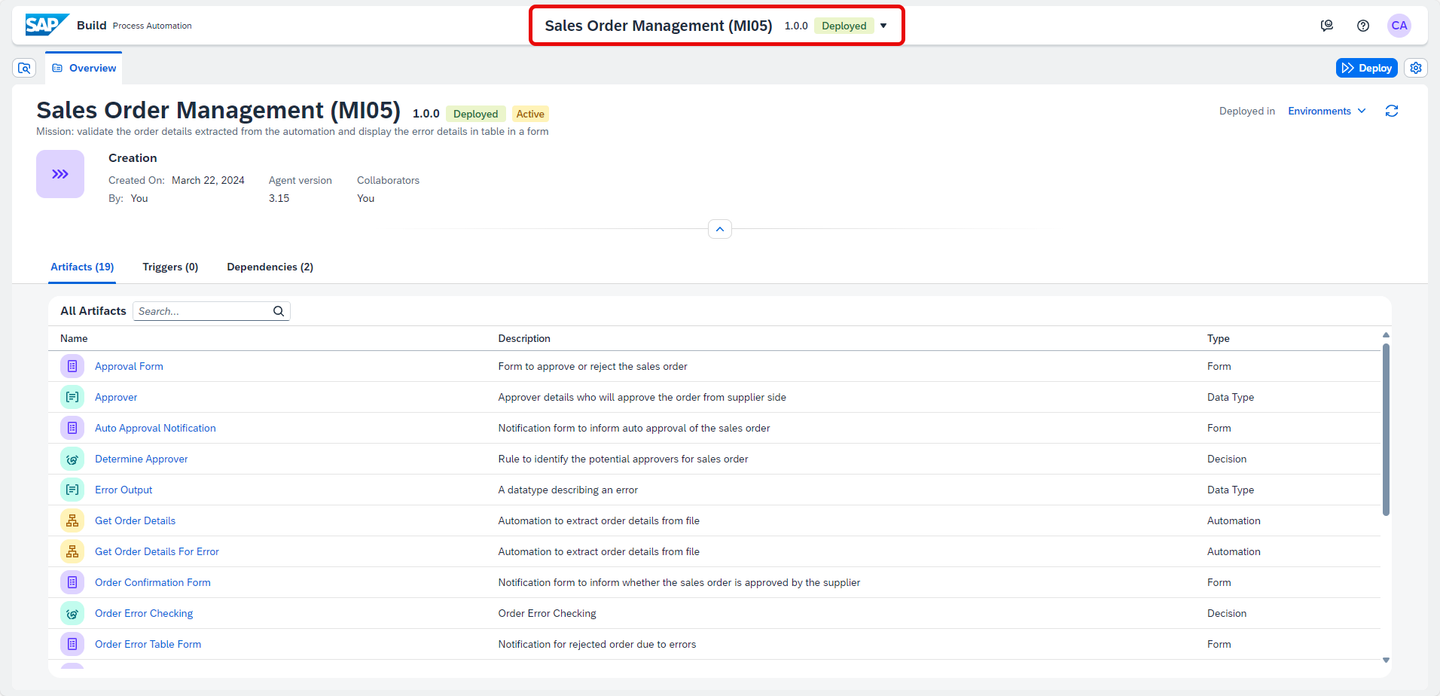Click the Deploy button
Image resolution: width=1440 pixels, height=696 pixels.
click(x=1366, y=68)
